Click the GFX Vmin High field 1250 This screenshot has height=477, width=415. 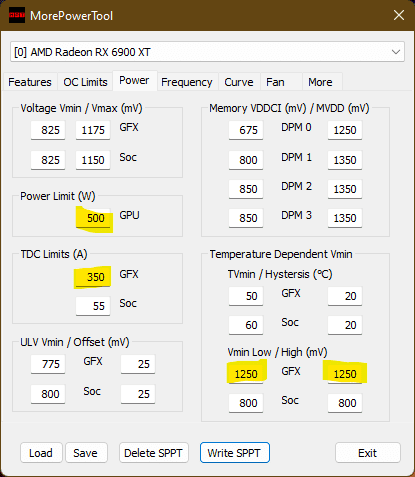(345, 374)
